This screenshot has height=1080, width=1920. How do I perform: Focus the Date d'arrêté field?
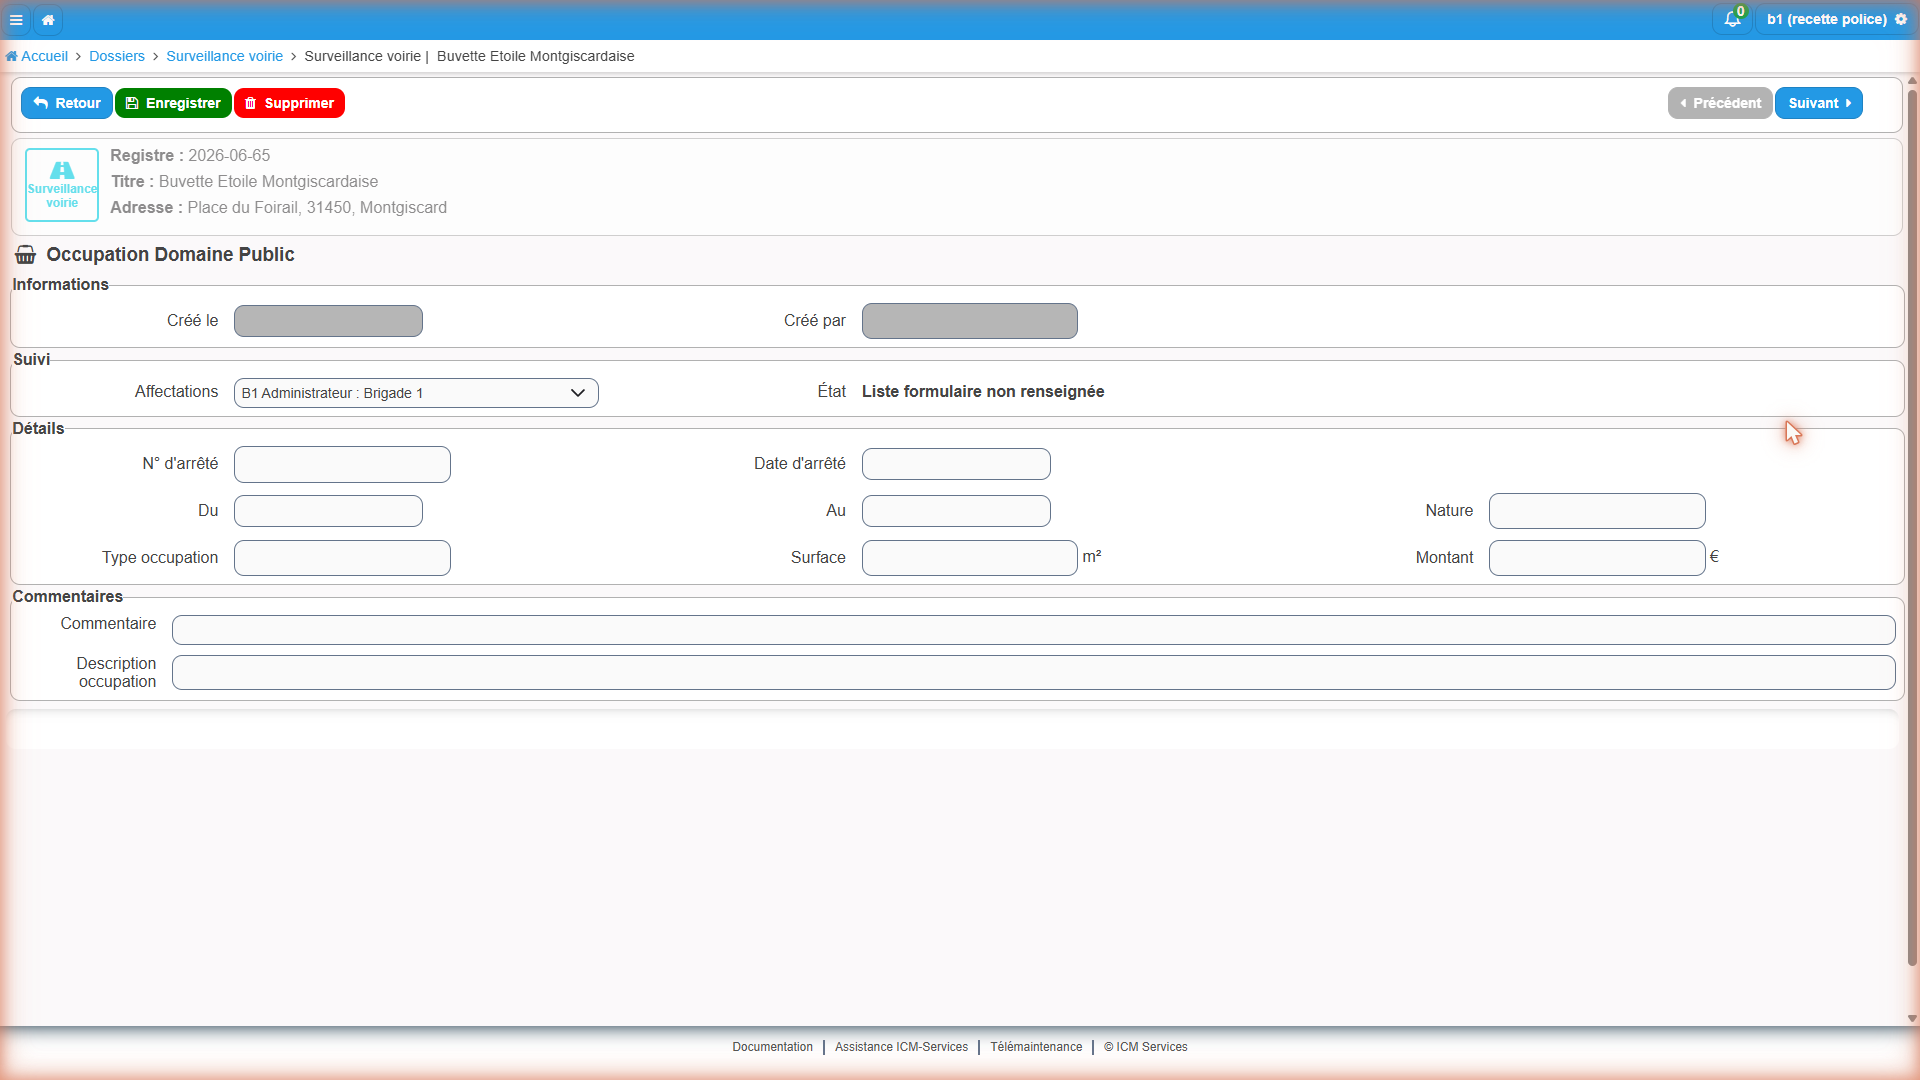(956, 464)
